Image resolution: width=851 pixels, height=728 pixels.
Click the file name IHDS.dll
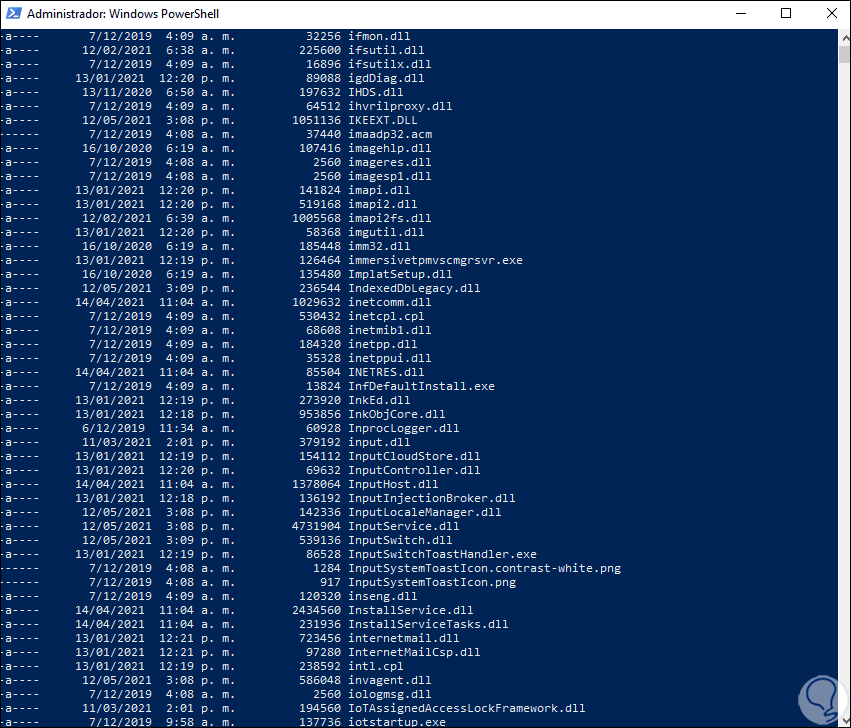(x=376, y=92)
